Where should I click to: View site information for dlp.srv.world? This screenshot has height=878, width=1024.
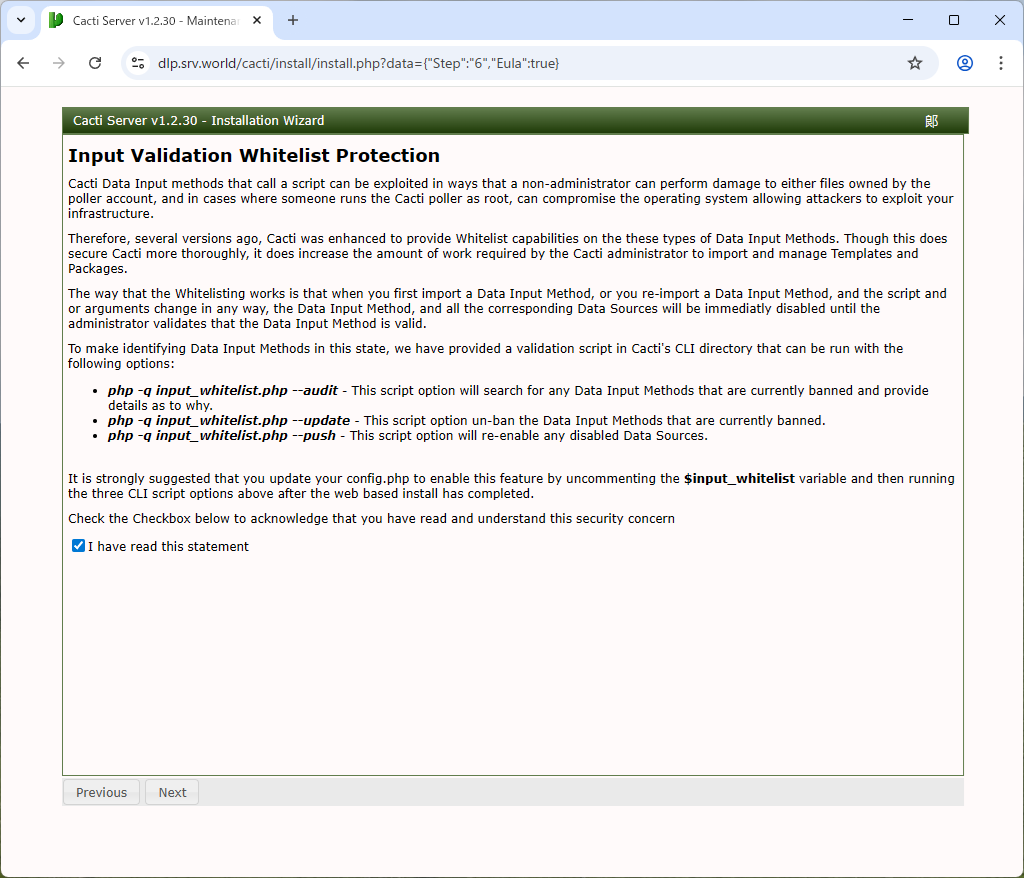pos(138,63)
